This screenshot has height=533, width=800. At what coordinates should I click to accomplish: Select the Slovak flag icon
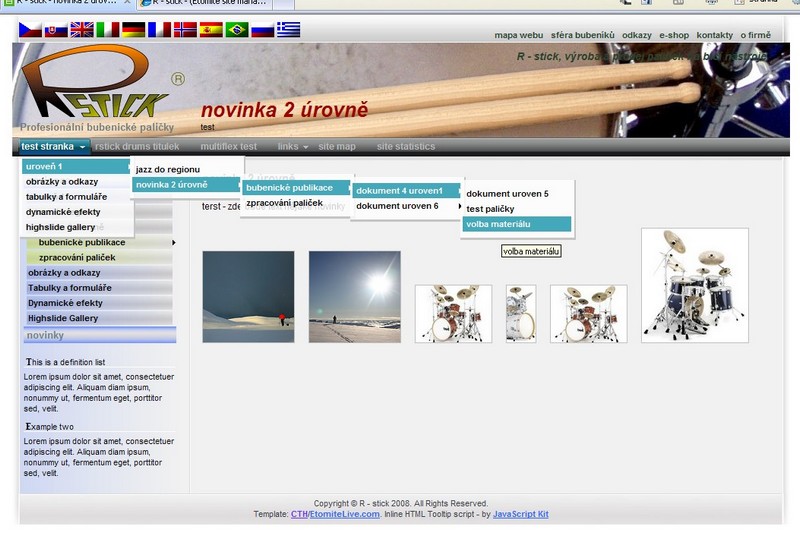pyautogui.click(x=56, y=30)
